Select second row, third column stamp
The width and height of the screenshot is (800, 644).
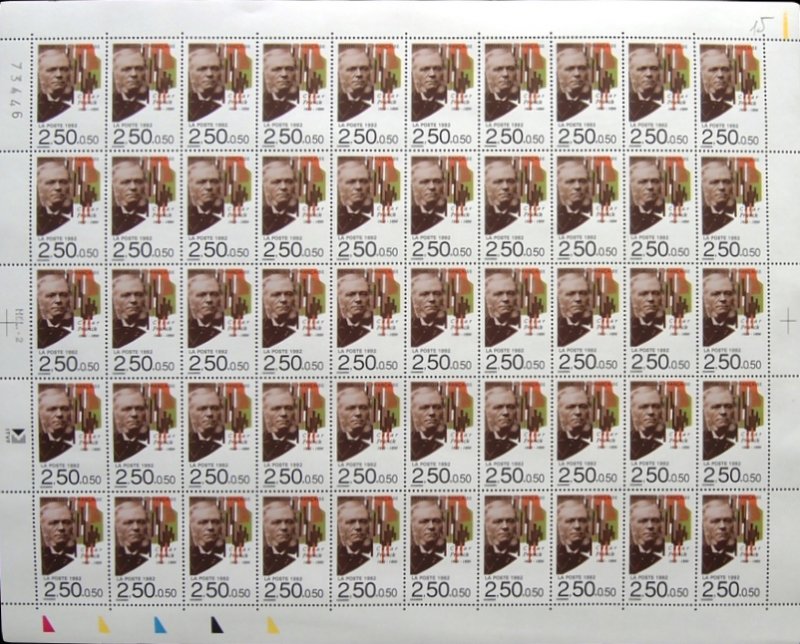[218, 207]
